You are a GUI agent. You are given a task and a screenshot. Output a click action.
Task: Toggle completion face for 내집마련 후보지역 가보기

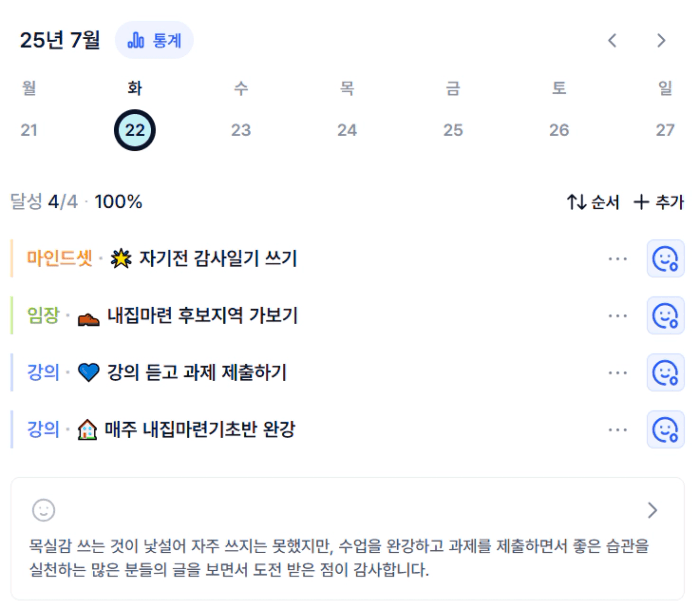[x=665, y=316]
